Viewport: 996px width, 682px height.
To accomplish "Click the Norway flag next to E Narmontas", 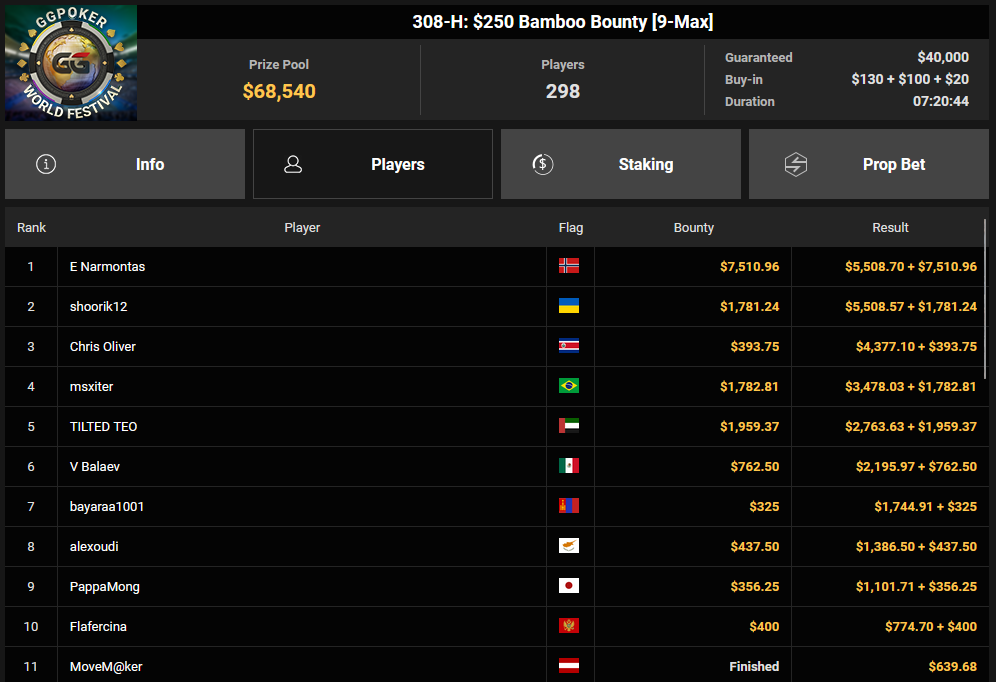I will coord(569,266).
